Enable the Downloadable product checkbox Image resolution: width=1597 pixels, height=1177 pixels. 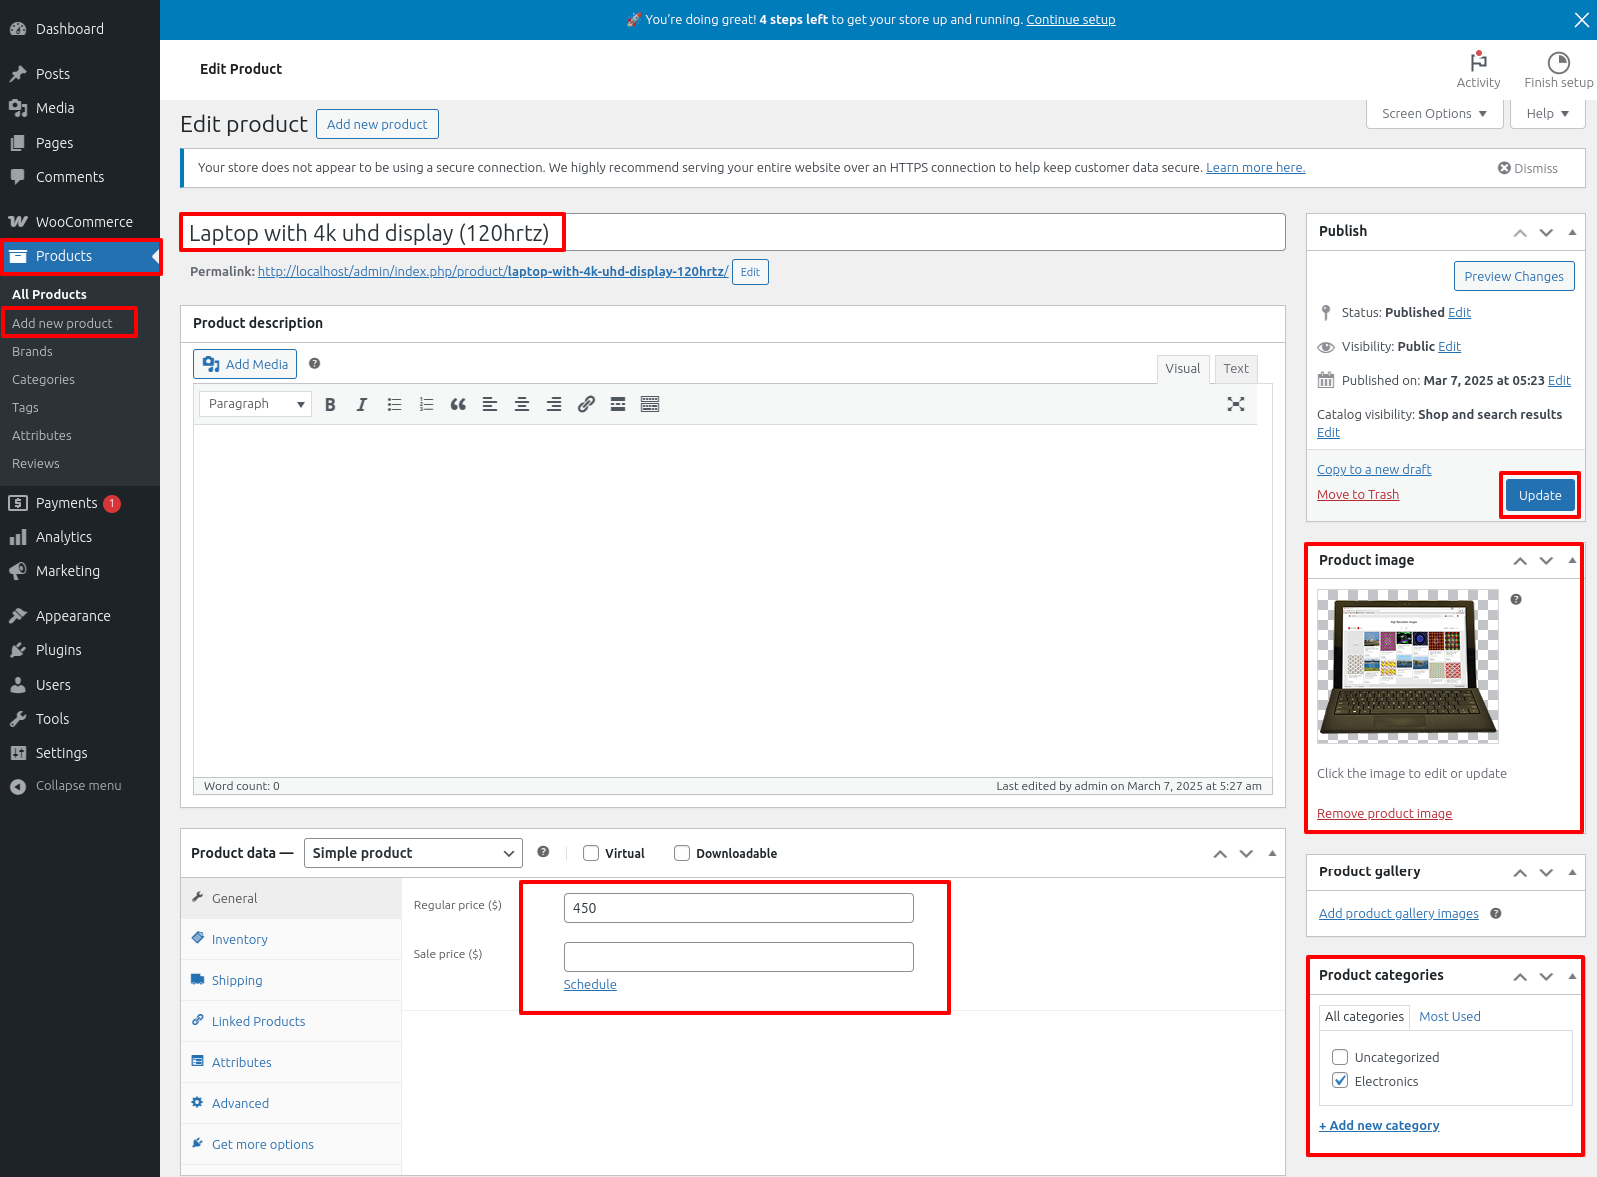(682, 853)
